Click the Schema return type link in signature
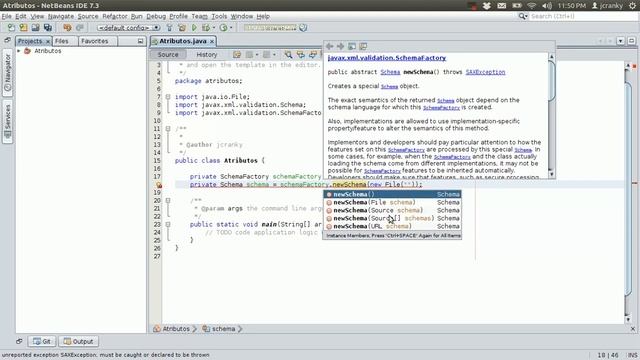The width and height of the screenshot is (640, 360). tap(390, 72)
